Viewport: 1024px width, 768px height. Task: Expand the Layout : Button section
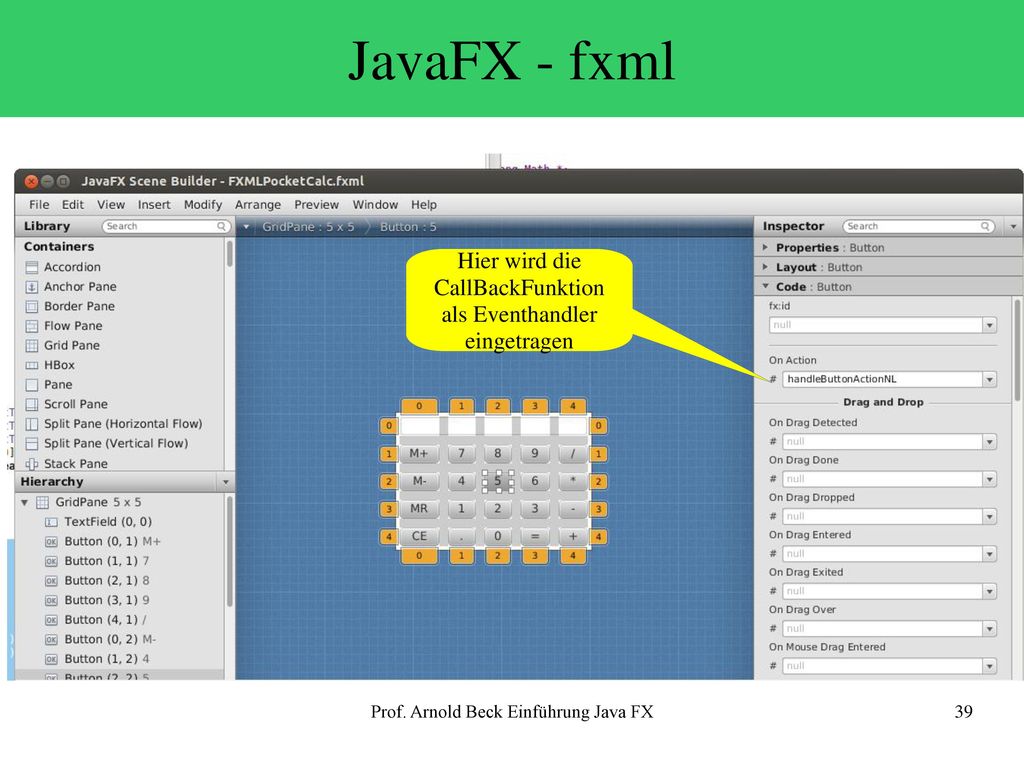(x=765, y=267)
